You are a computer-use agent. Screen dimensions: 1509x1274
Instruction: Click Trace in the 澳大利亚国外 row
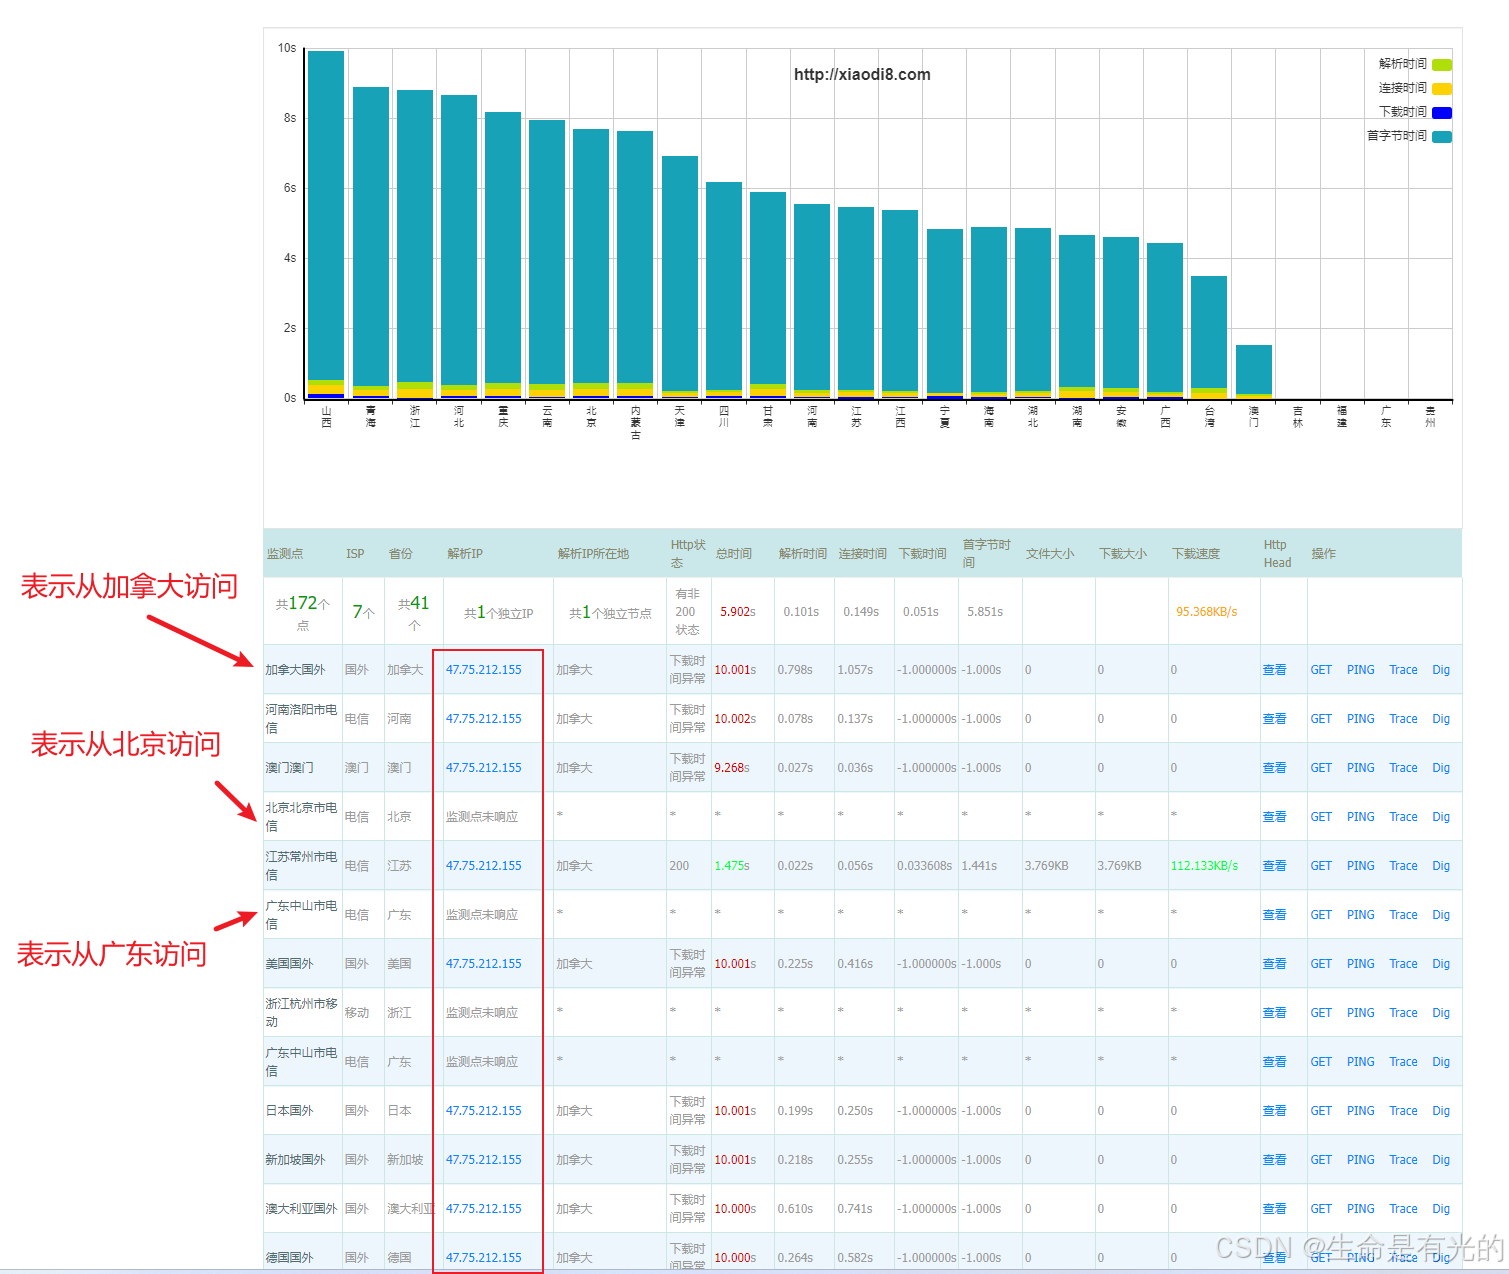click(1403, 1209)
